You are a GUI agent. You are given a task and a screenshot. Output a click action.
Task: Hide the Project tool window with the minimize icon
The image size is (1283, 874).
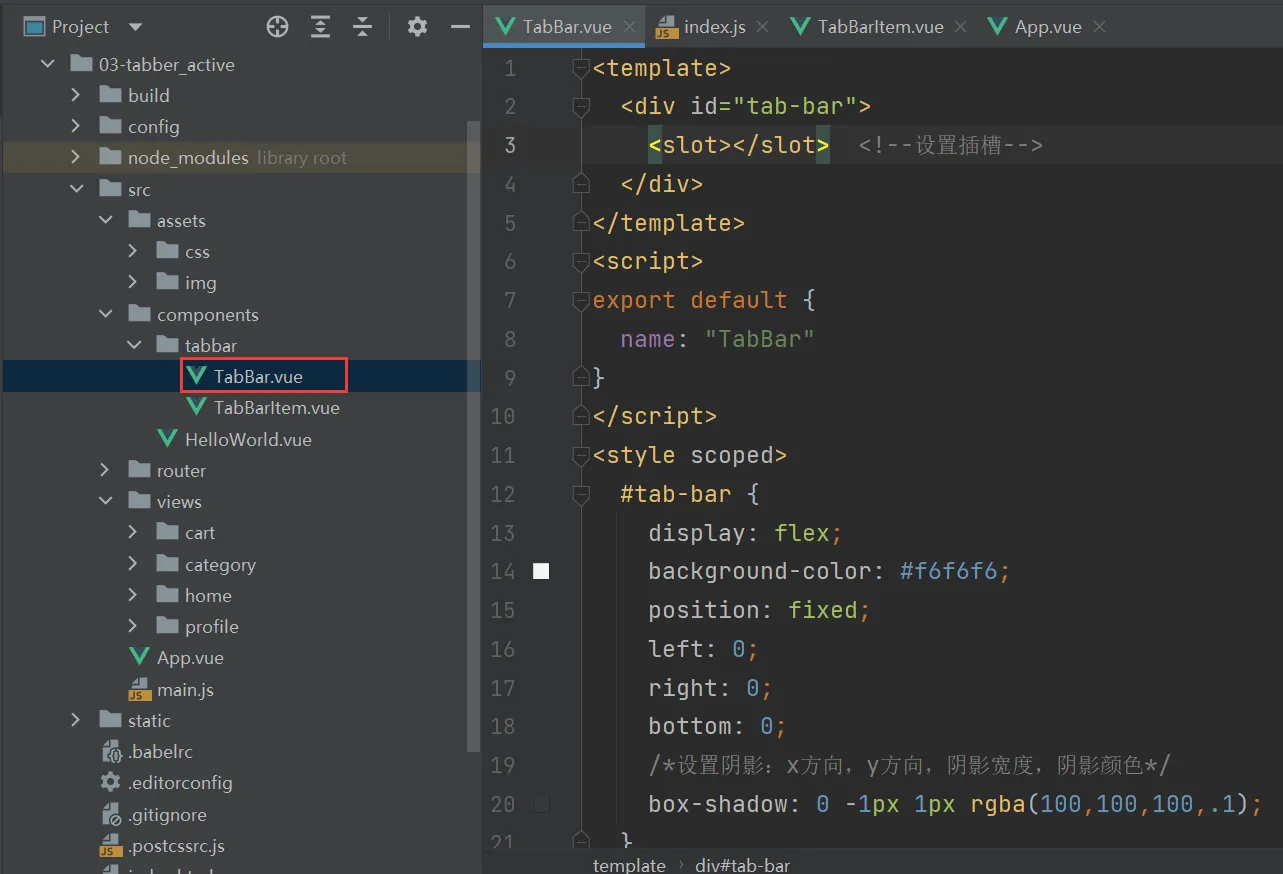pos(460,27)
